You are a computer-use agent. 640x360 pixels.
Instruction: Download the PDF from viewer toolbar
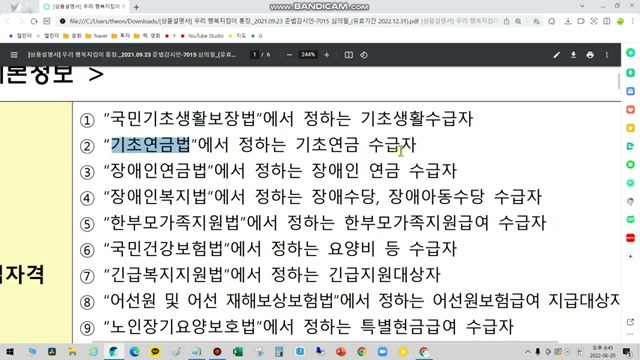pos(573,55)
